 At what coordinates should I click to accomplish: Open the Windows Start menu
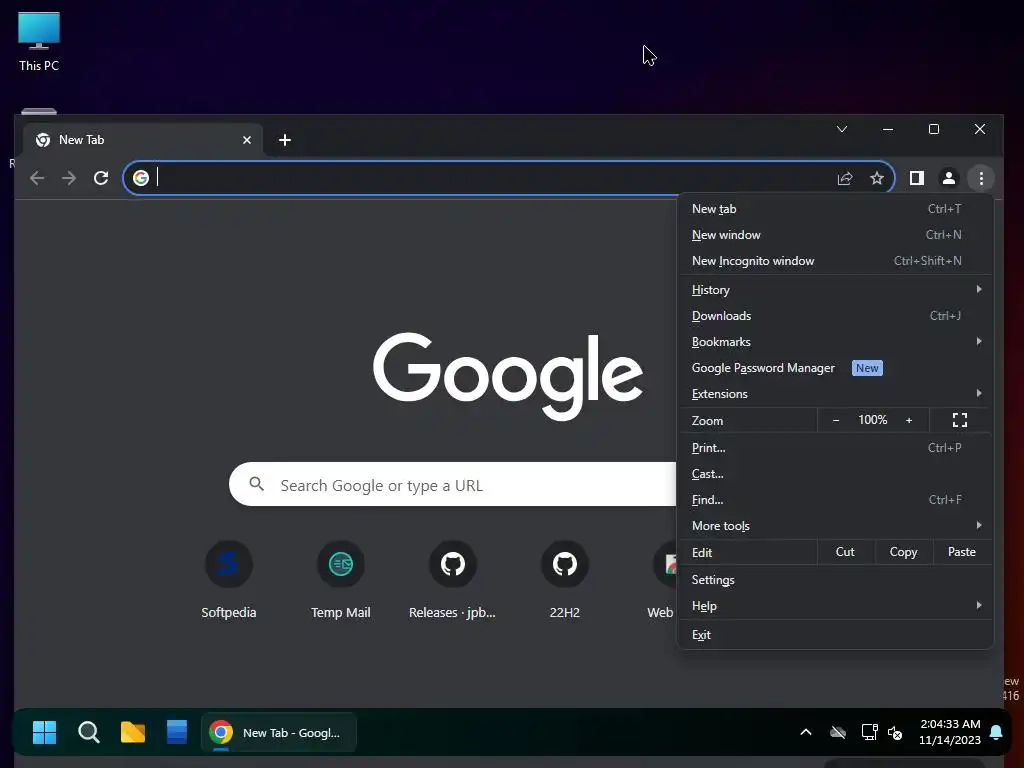[x=44, y=733]
